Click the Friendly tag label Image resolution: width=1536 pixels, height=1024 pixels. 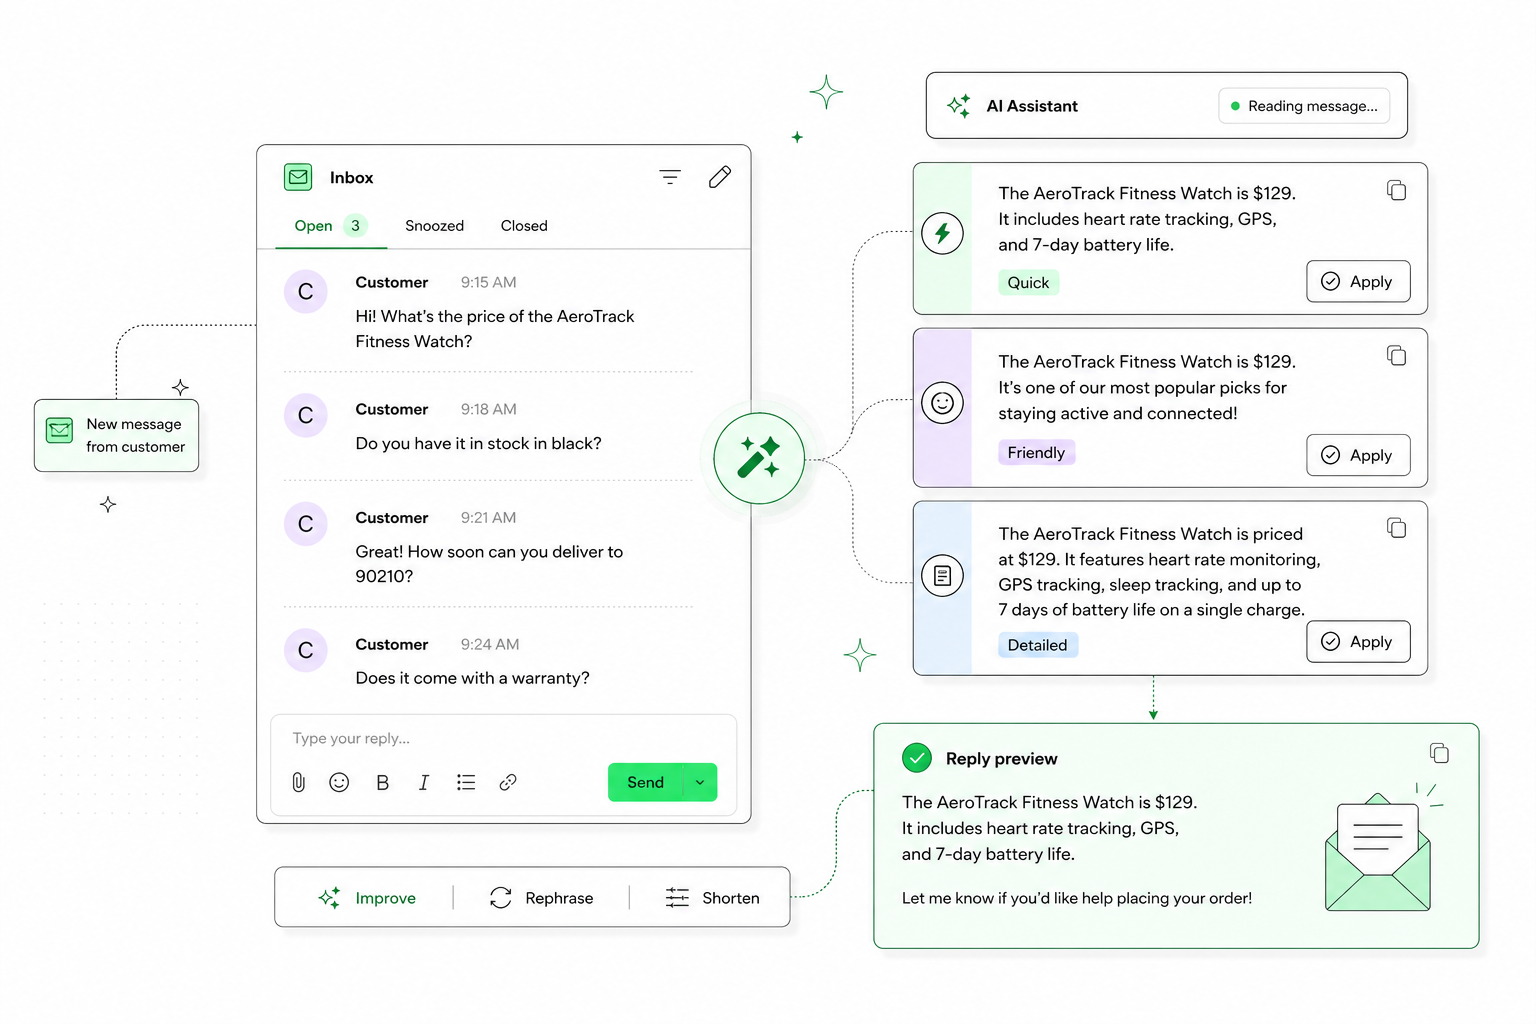point(1036,453)
